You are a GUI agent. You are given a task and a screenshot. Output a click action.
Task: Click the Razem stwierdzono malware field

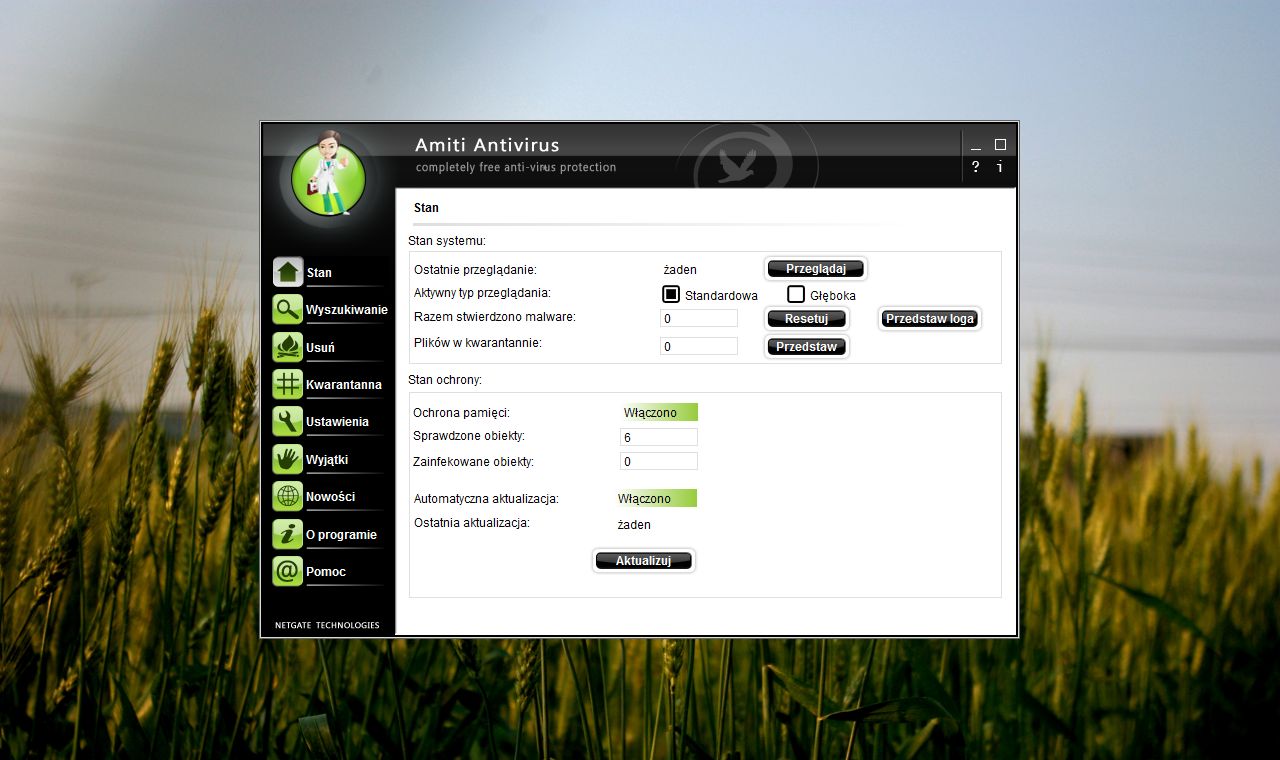tap(699, 318)
